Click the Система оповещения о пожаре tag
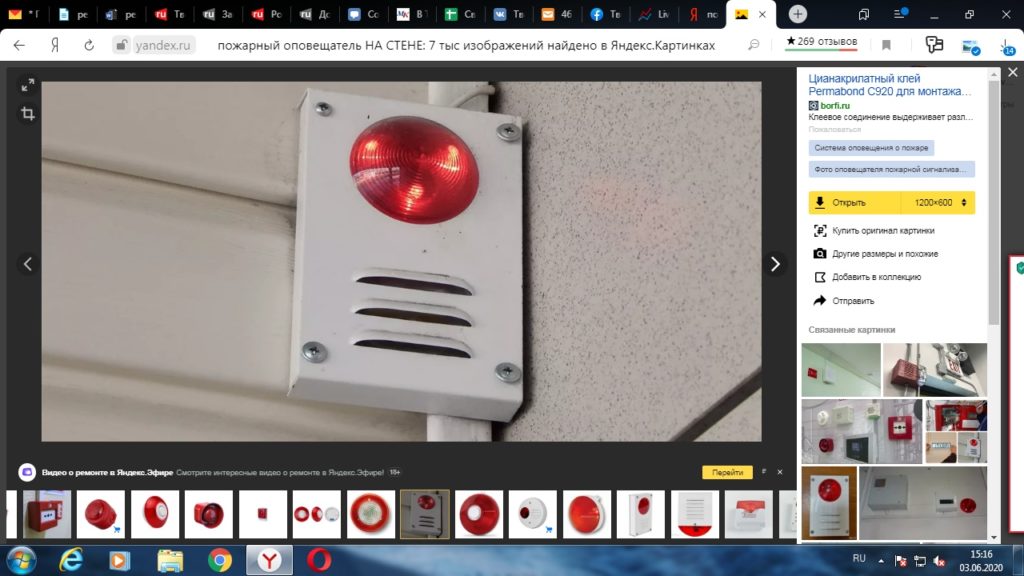Screen dimensions: 1024x576 point(871,148)
